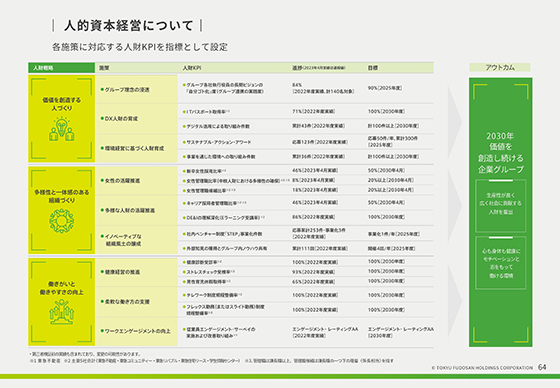This screenshot has height=388, width=560.
Task: Select the 応募123件 progress value
Action: pos(320,142)
